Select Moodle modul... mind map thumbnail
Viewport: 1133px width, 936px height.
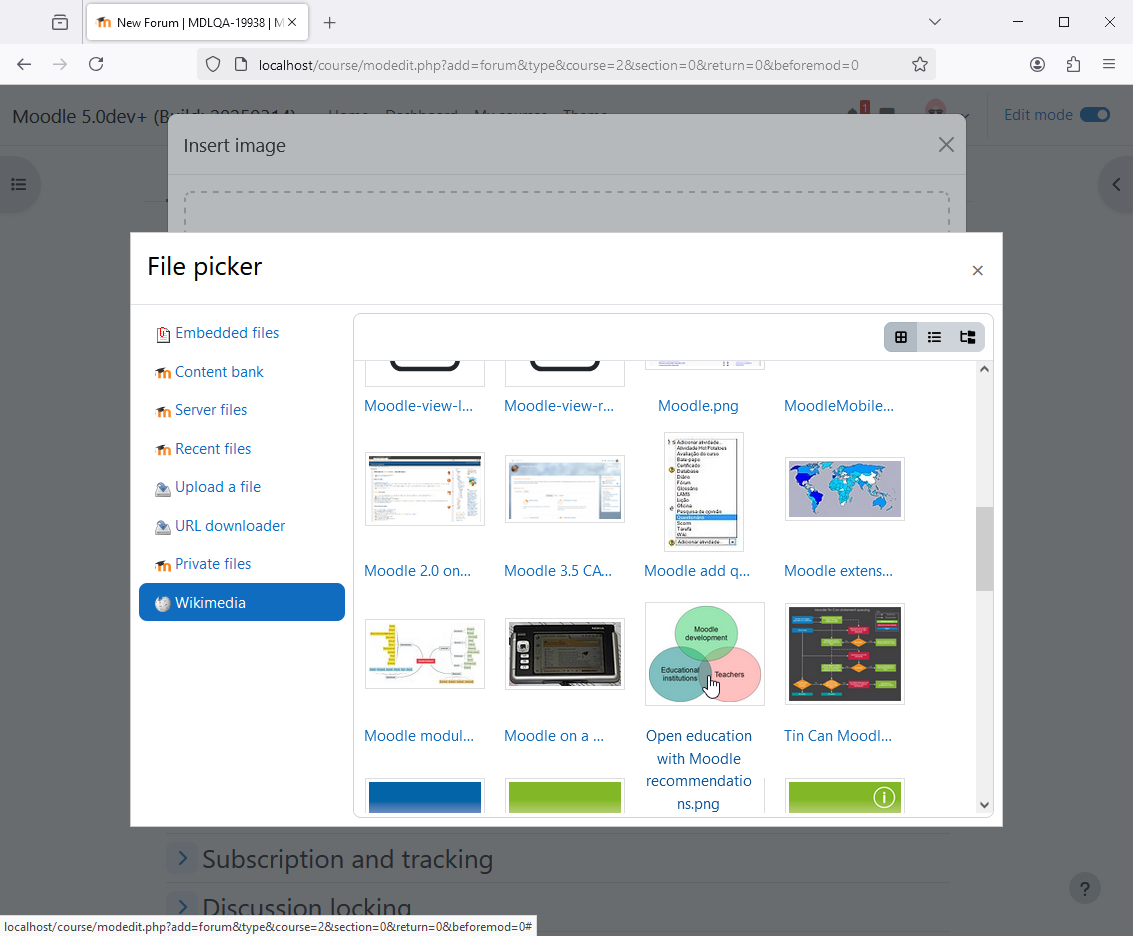425,654
